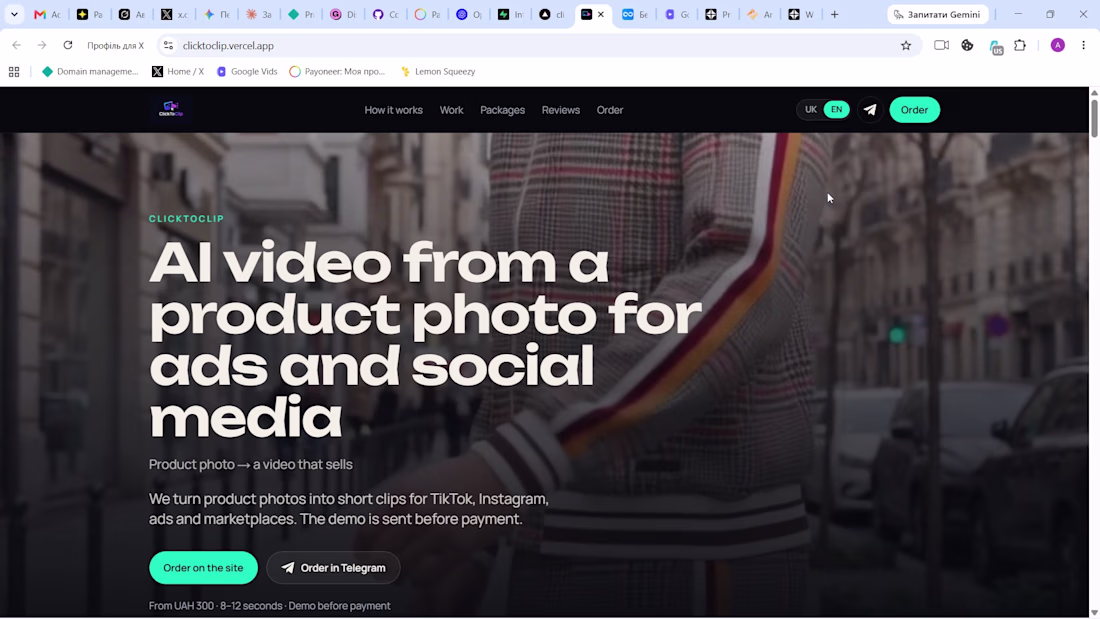The width and height of the screenshot is (1100, 619).
Task: Click the scrollbar down arrow
Action: [x=1094, y=613]
